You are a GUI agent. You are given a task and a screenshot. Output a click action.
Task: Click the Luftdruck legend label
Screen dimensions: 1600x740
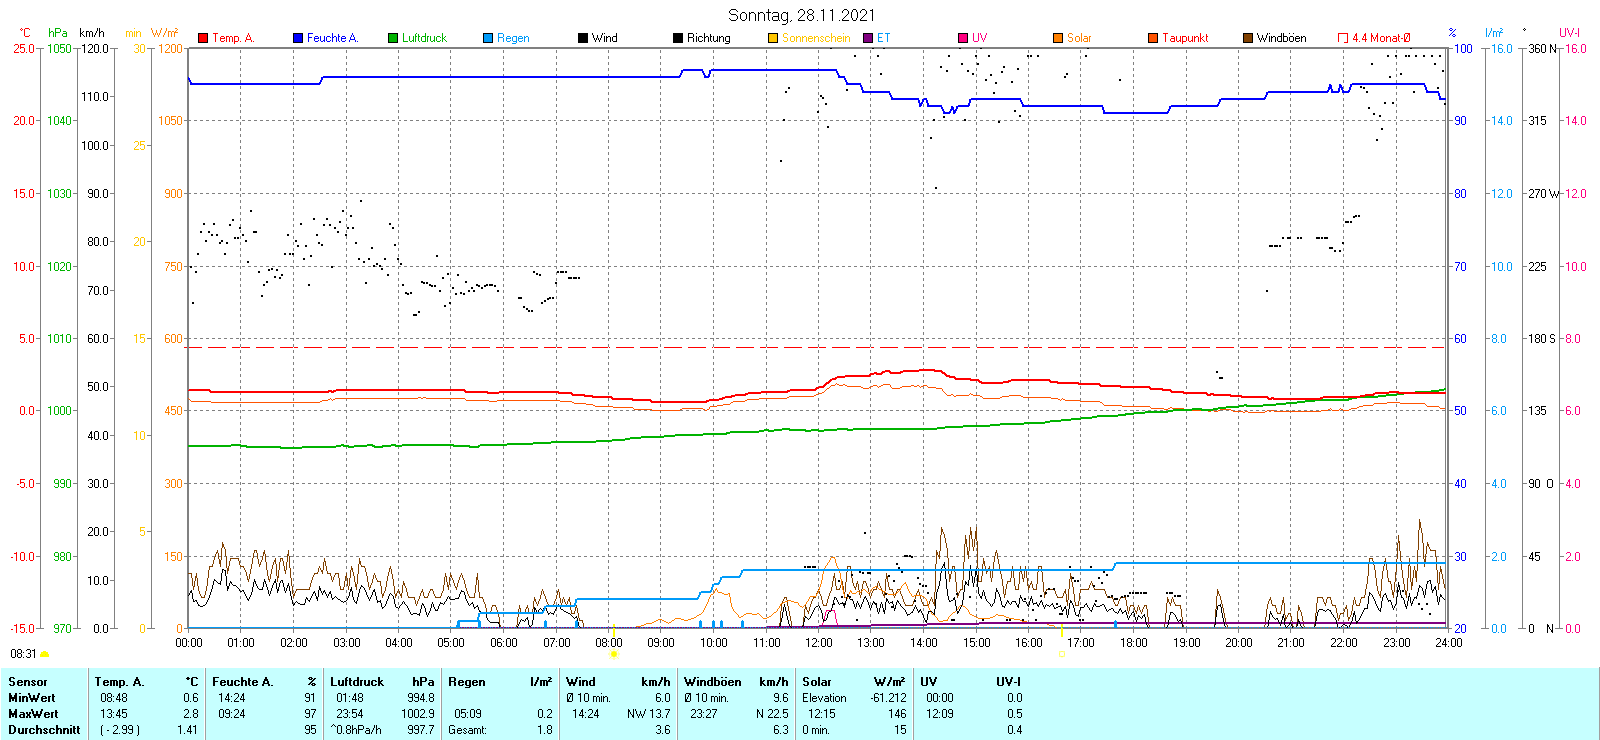tap(424, 38)
